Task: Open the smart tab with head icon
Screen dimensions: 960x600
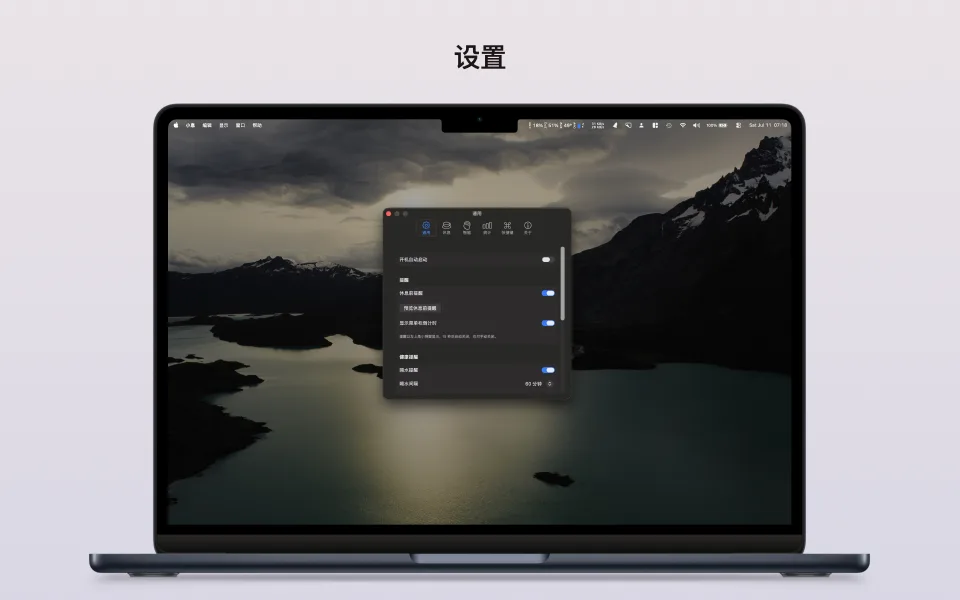Action: [x=467, y=228]
